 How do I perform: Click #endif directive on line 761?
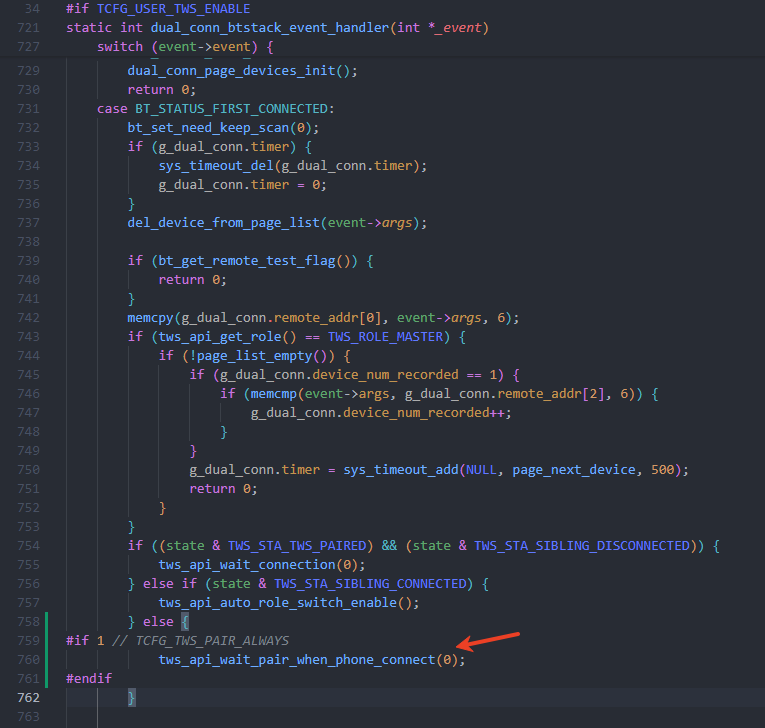click(x=89, y=679)
